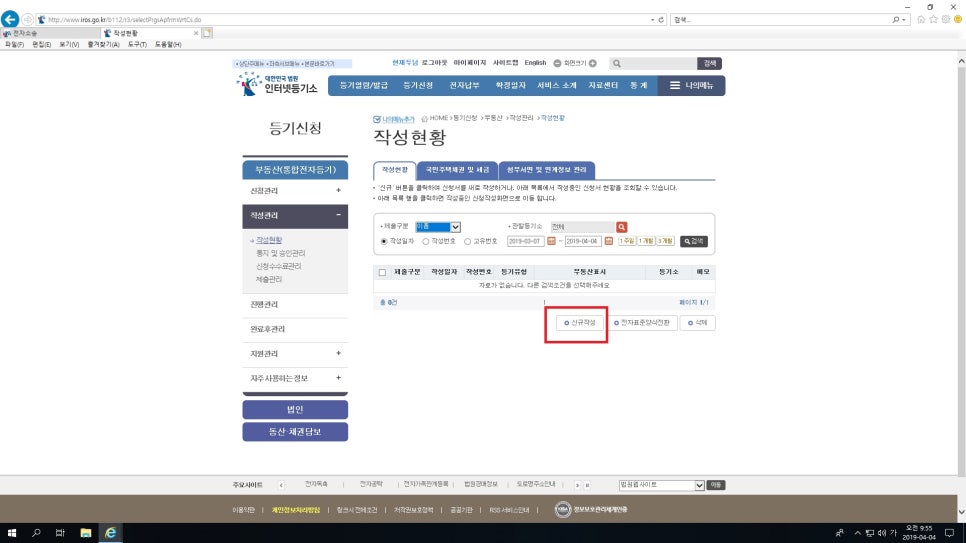This screenshot has height=543, width=966.
Task: Click pause icon in 주요사이트 bar
Action: tap(587, 485)
